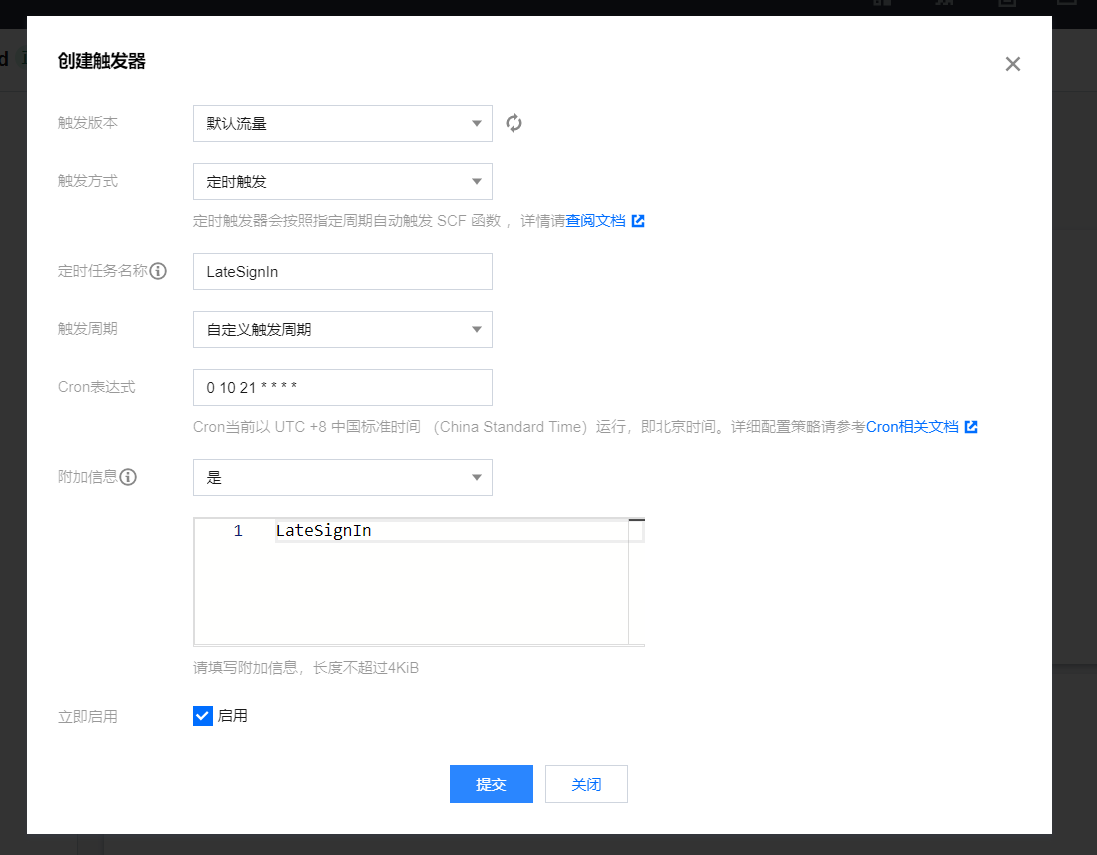Screen dimensions: 1097x855
Task: Click the refresh icon beside trigger version
Action: [514, 123]
